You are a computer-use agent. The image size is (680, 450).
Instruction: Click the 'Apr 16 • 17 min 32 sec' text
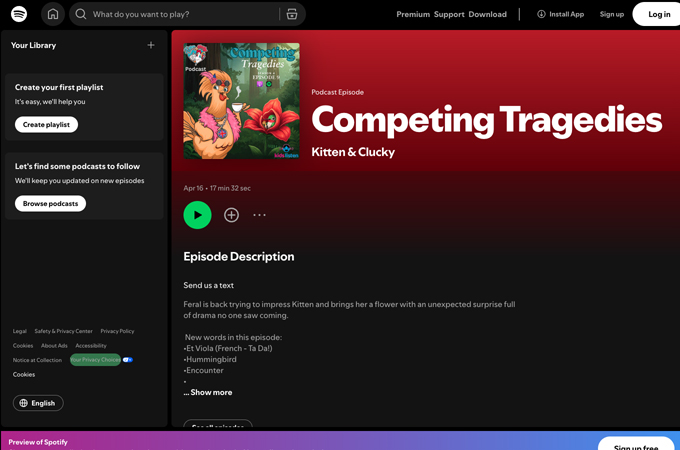217,188
